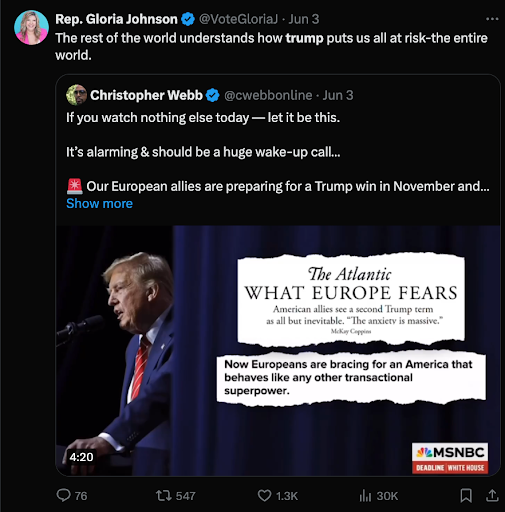Open Rep. Gloria Johnson display name
Viewport: 505px width, 512px height.
(116, 19)
